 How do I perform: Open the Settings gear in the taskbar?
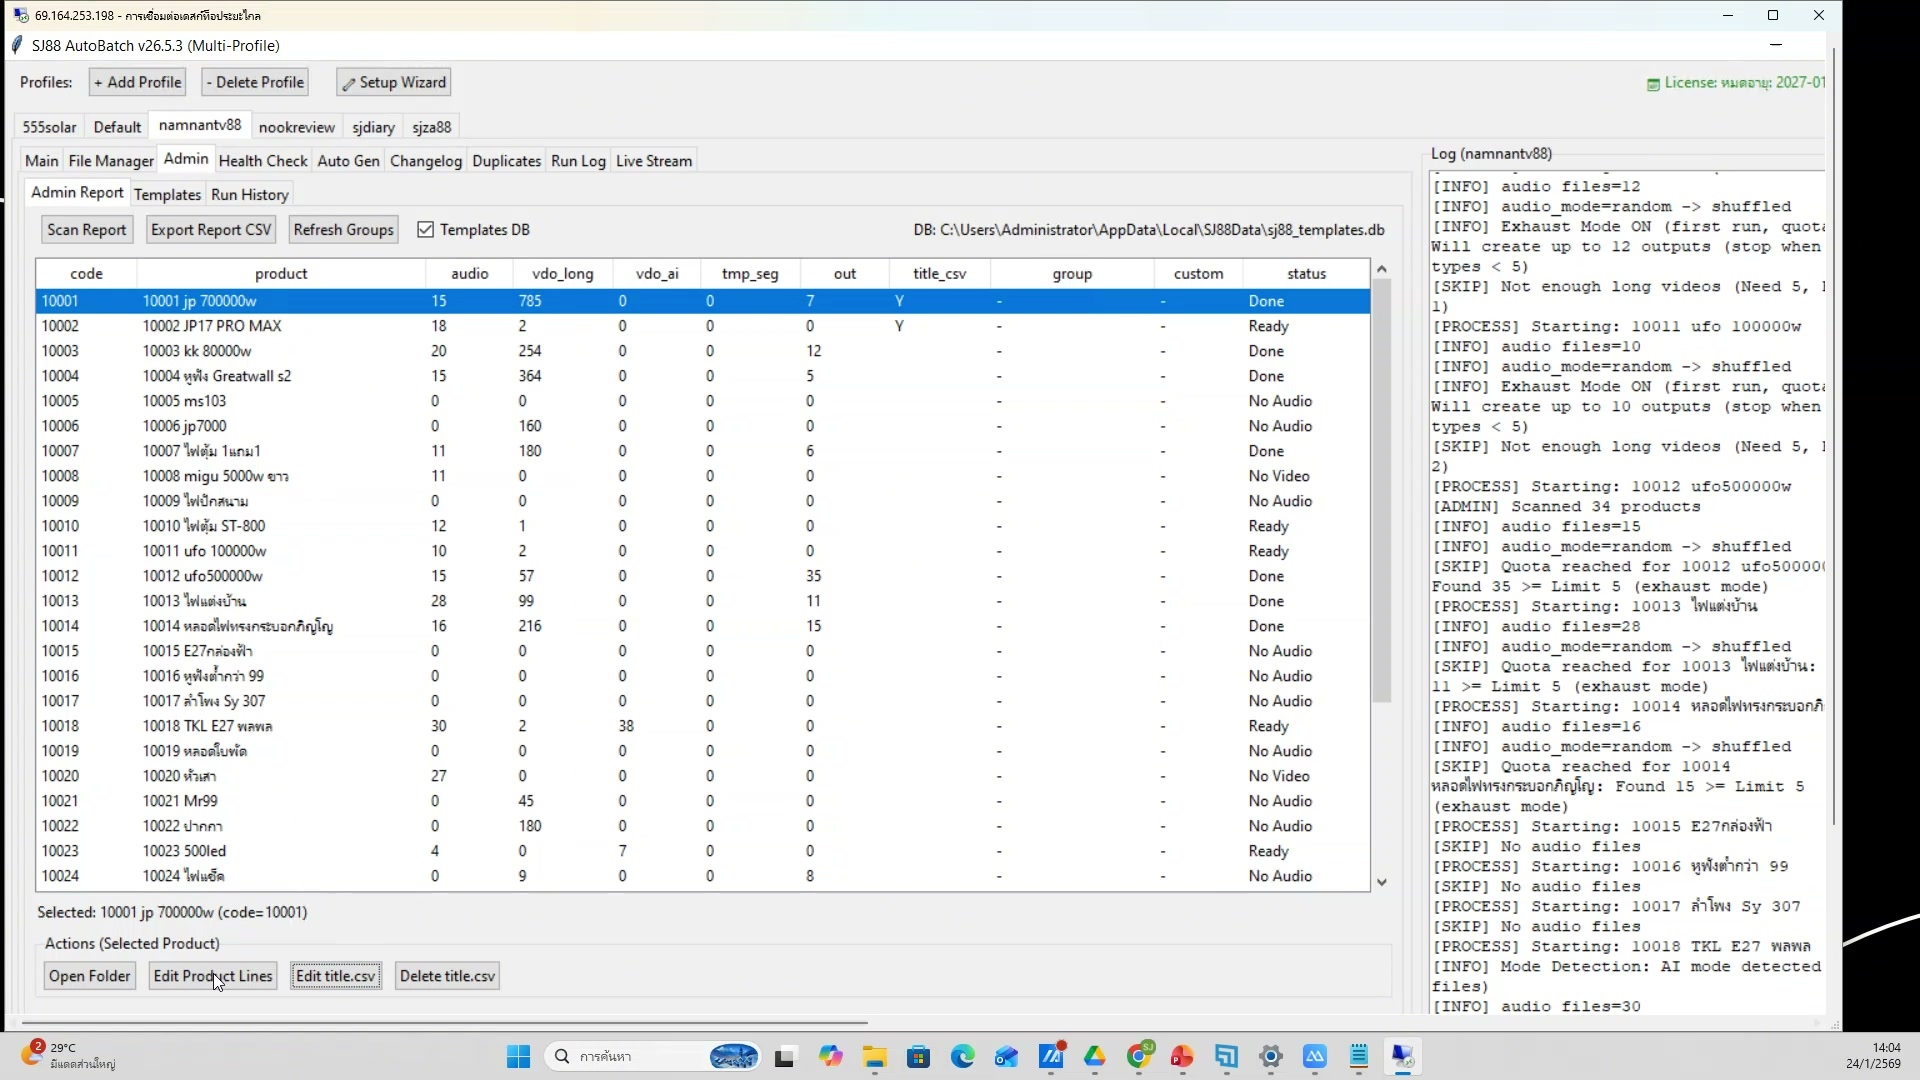point(1270,1057)
